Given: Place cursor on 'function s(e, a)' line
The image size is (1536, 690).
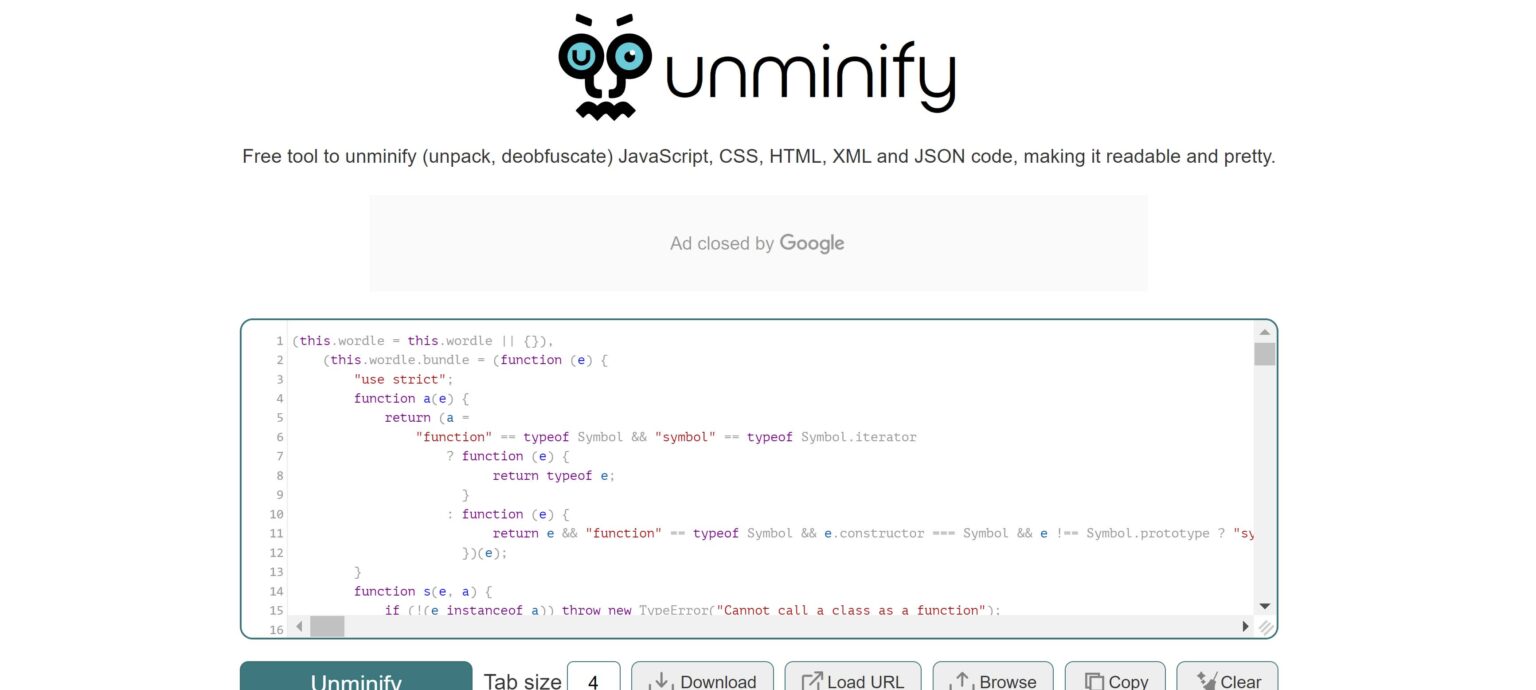Looking at the screenshot, I should click(423, 591).
